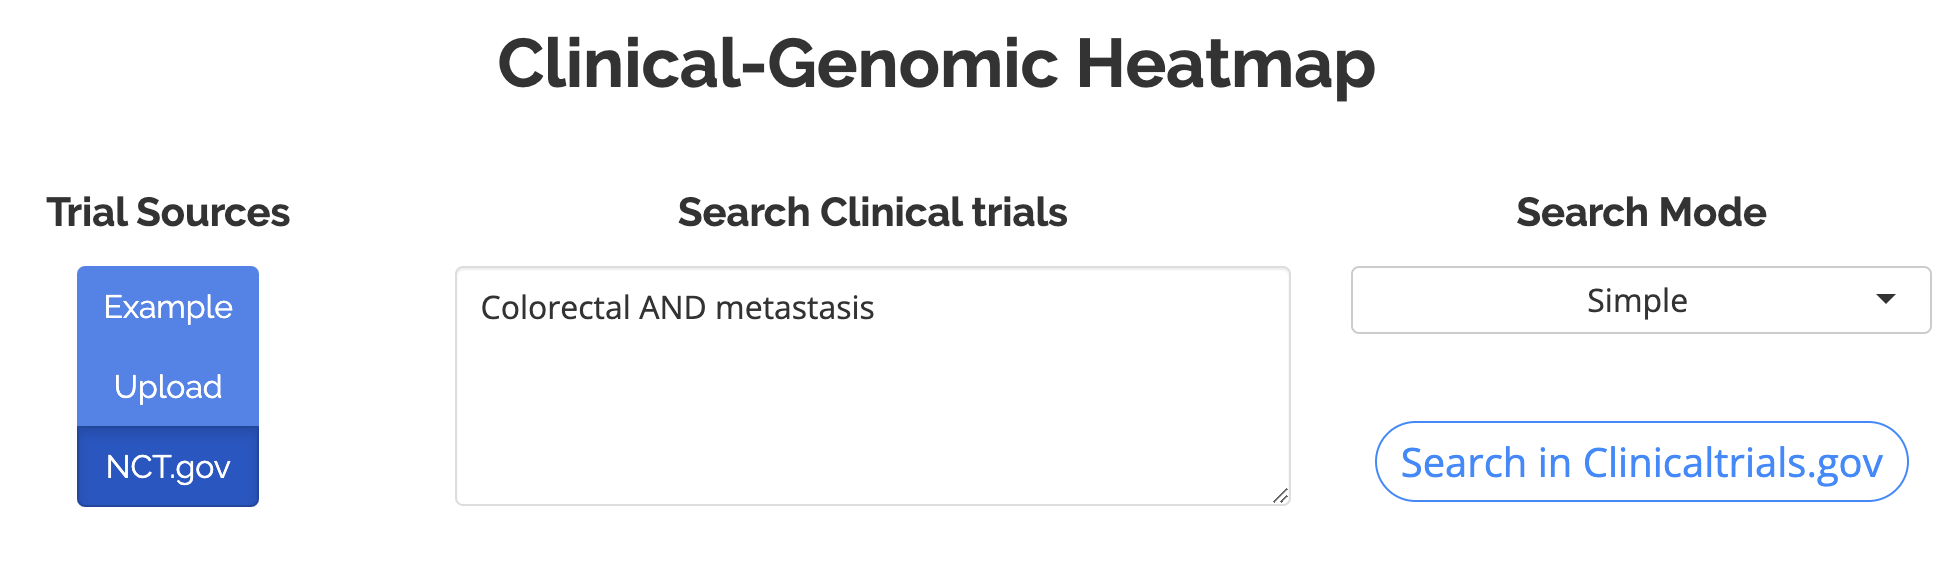Choose the NCT.gov trial source
The width and height of the screenshot is (1960, 564).
[x=168, y=467]
